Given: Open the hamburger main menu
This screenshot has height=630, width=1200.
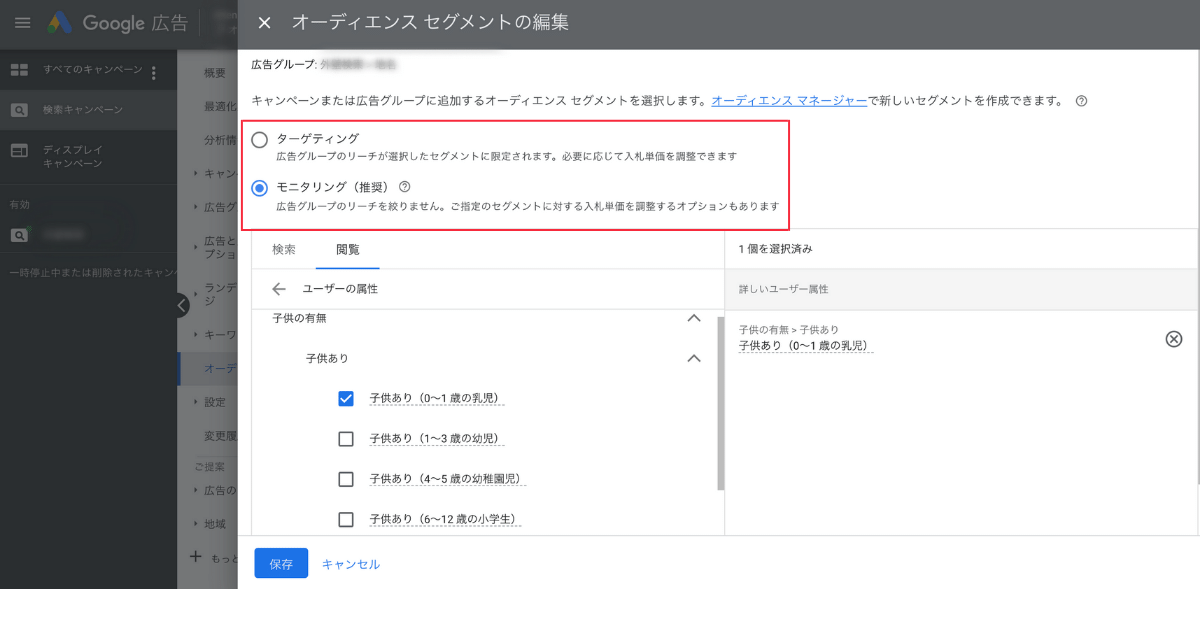Looking at the screenshot, I should click(x=22, y=23).
